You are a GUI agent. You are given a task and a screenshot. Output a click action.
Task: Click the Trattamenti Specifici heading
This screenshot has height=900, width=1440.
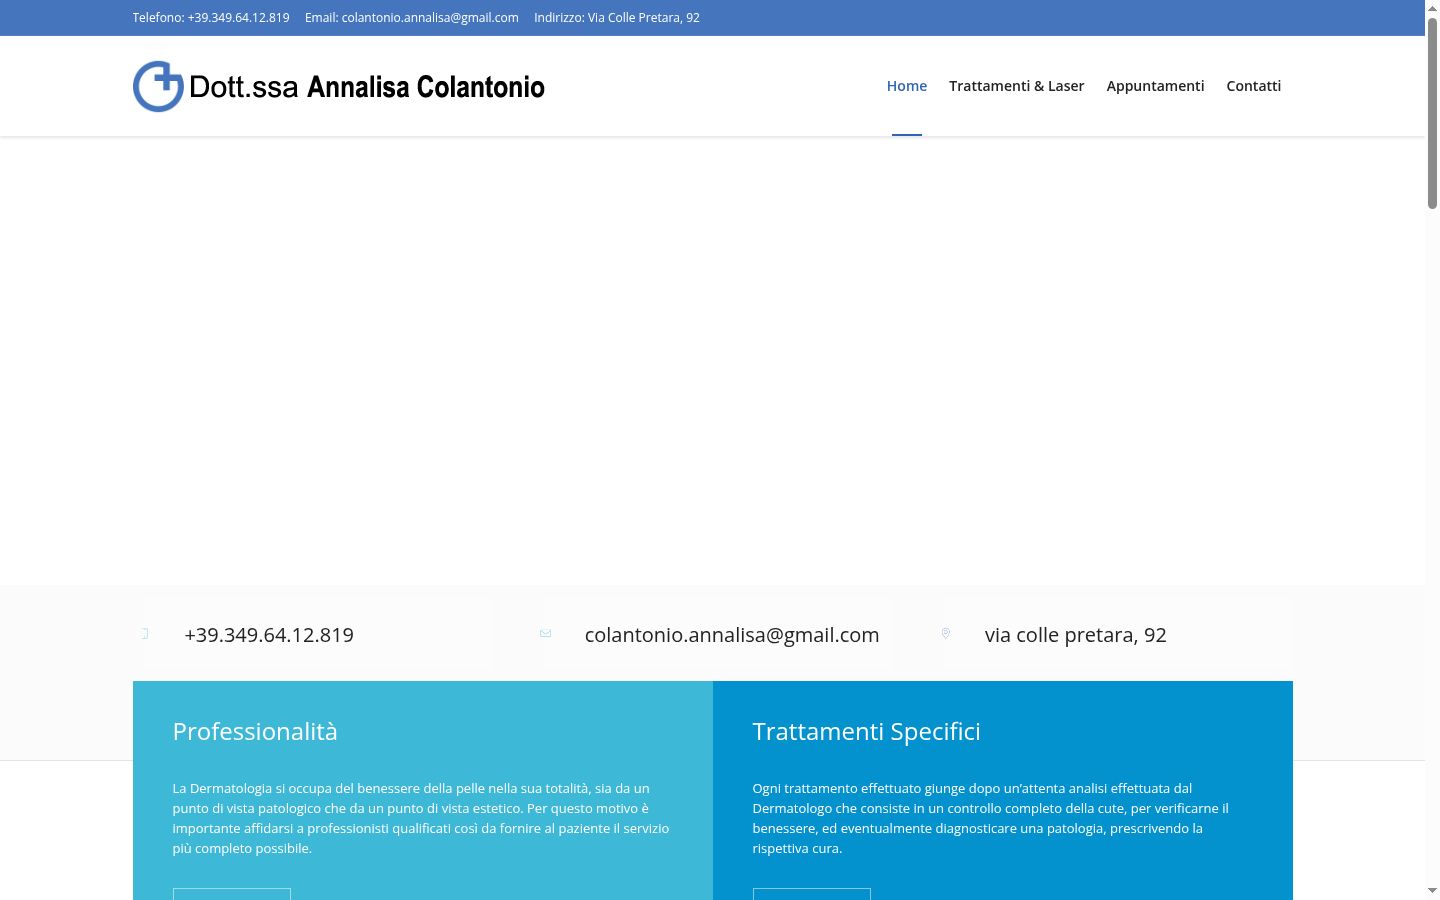[x=866, y=731]
